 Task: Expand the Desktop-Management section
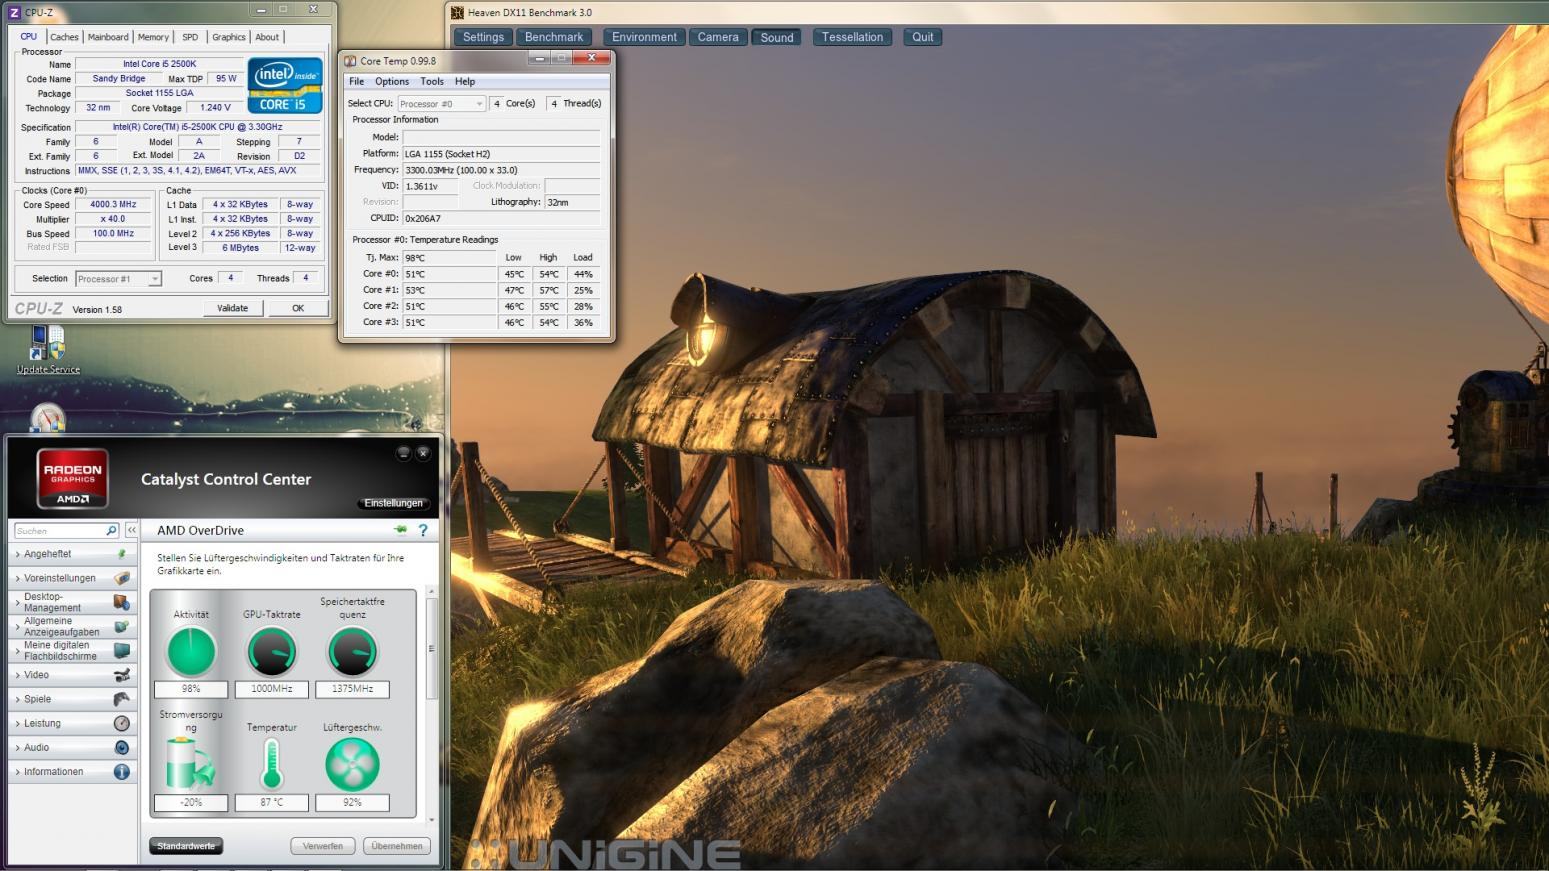pos(72,602)
